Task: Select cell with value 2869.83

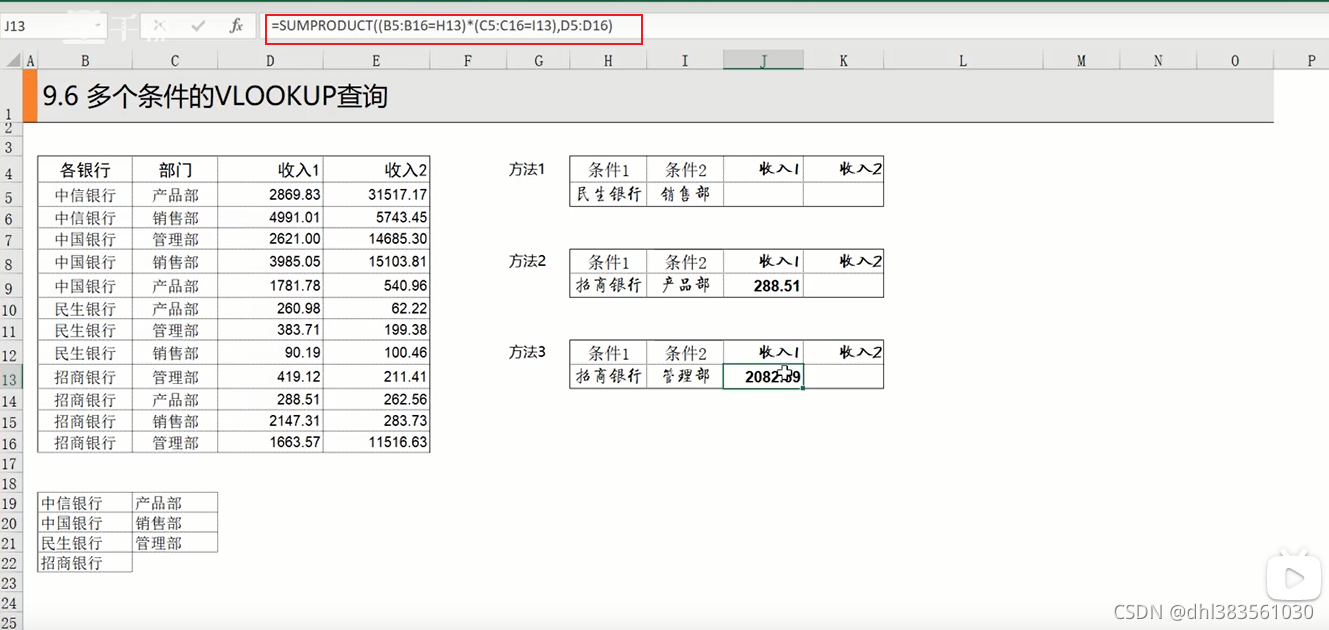Action: (270, 195)
